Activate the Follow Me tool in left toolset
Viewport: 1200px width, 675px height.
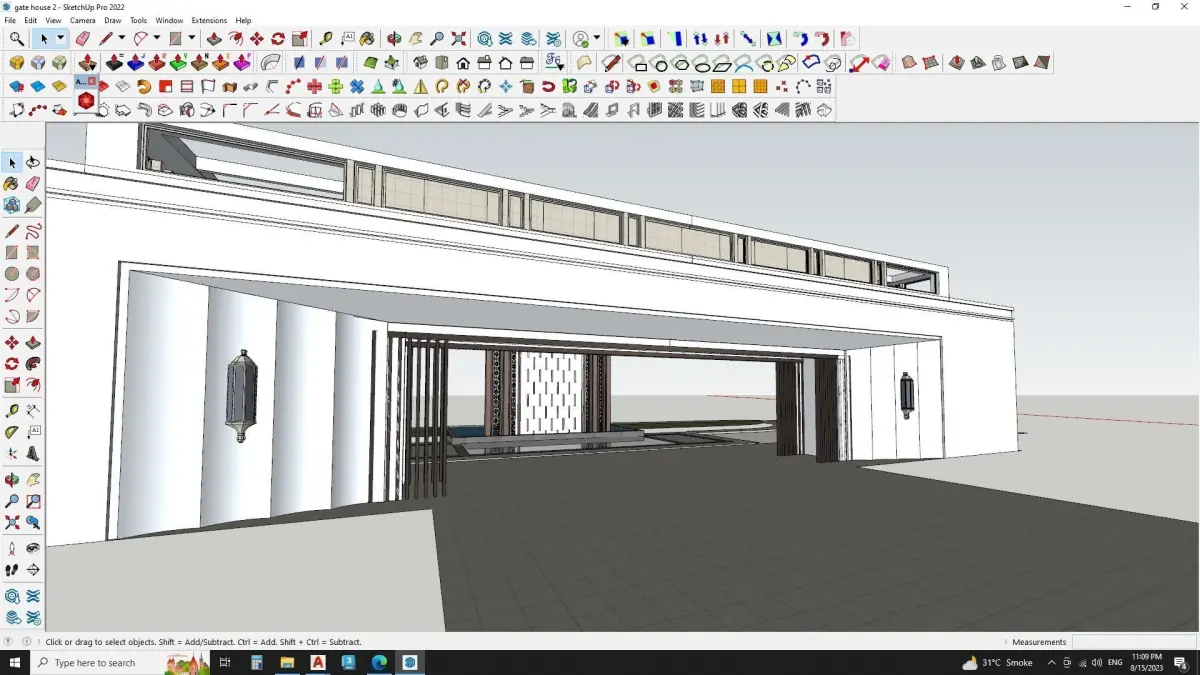[x=33, y=364]
